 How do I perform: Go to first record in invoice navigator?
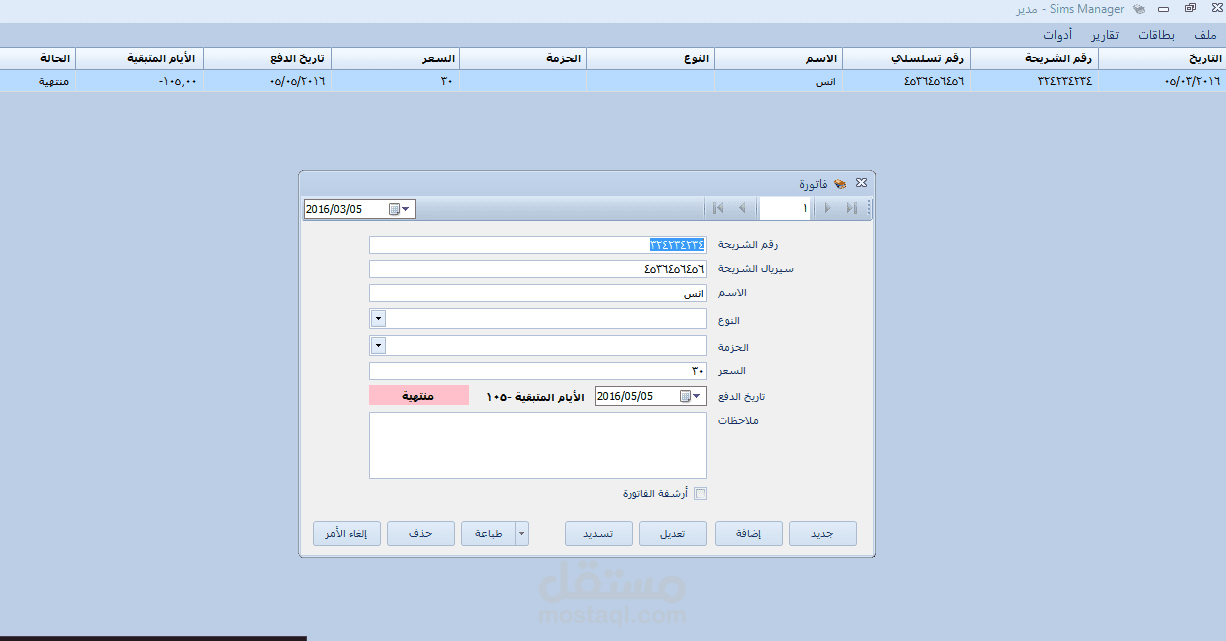pyautogui.click(x=717, y=208)
